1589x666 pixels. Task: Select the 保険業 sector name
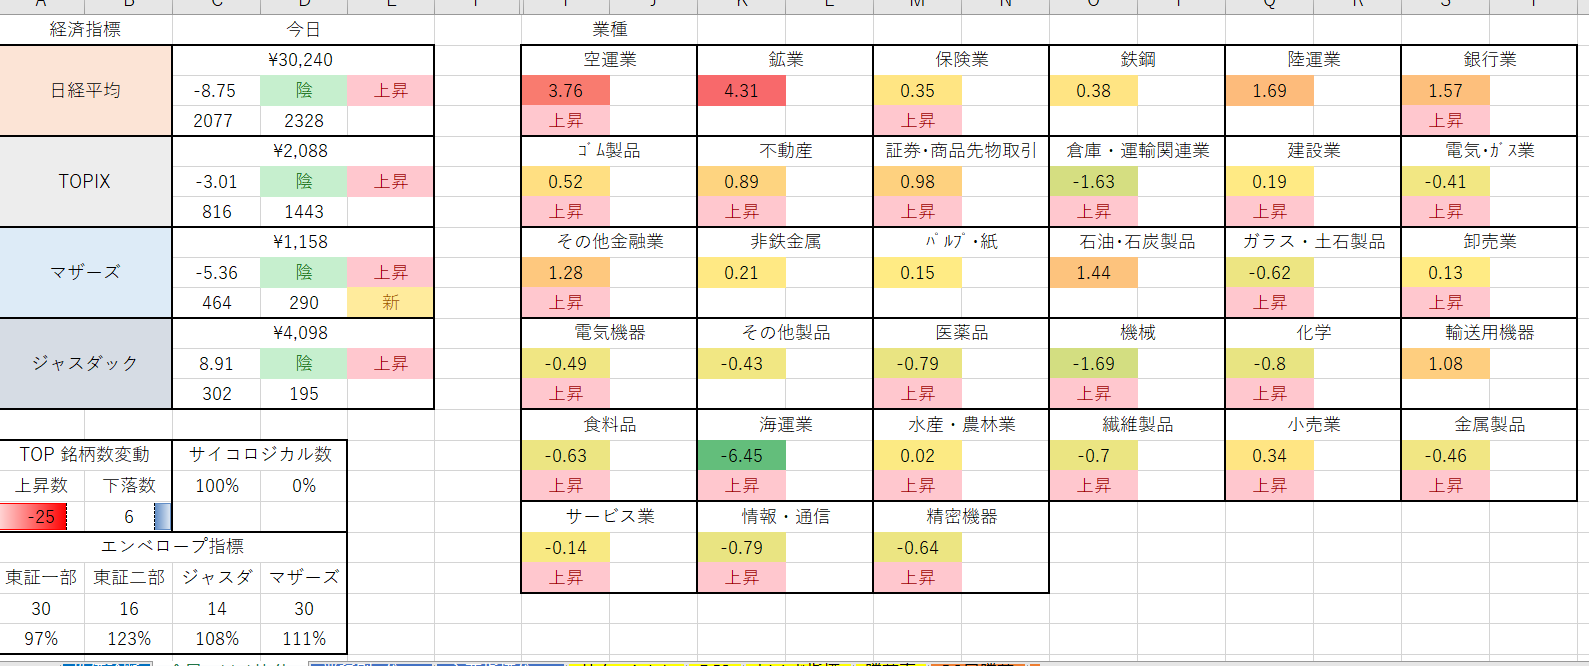click(961, 60)
